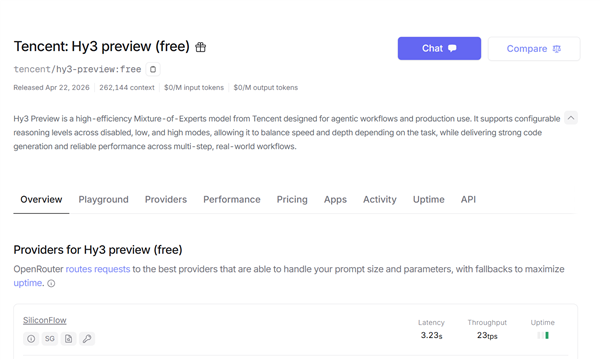Follow the routes requests link
The image size is (600, 360).
(x=98, y=269)
